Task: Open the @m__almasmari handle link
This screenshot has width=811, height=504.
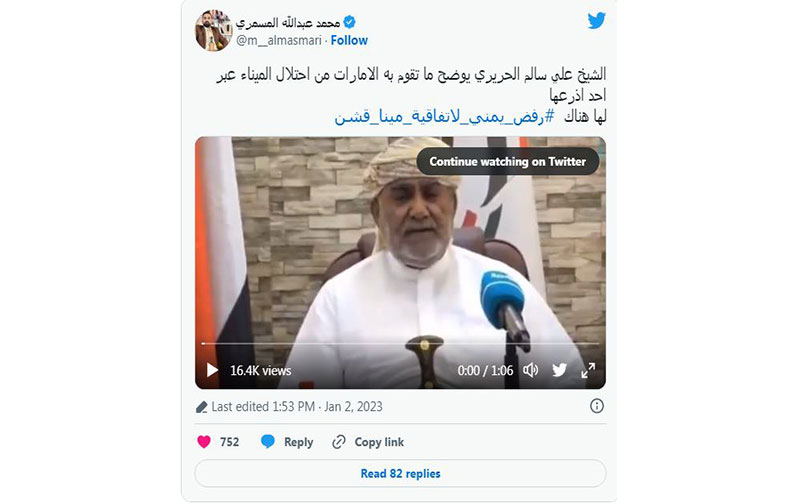Action: pyautogui.click(x=279, y=40)
